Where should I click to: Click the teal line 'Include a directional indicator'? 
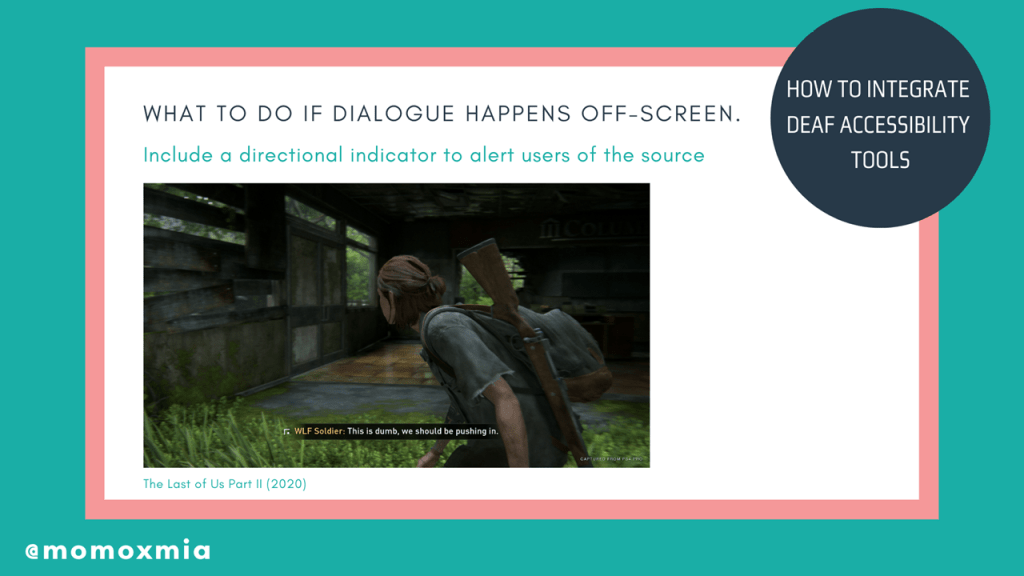(423, 155)
